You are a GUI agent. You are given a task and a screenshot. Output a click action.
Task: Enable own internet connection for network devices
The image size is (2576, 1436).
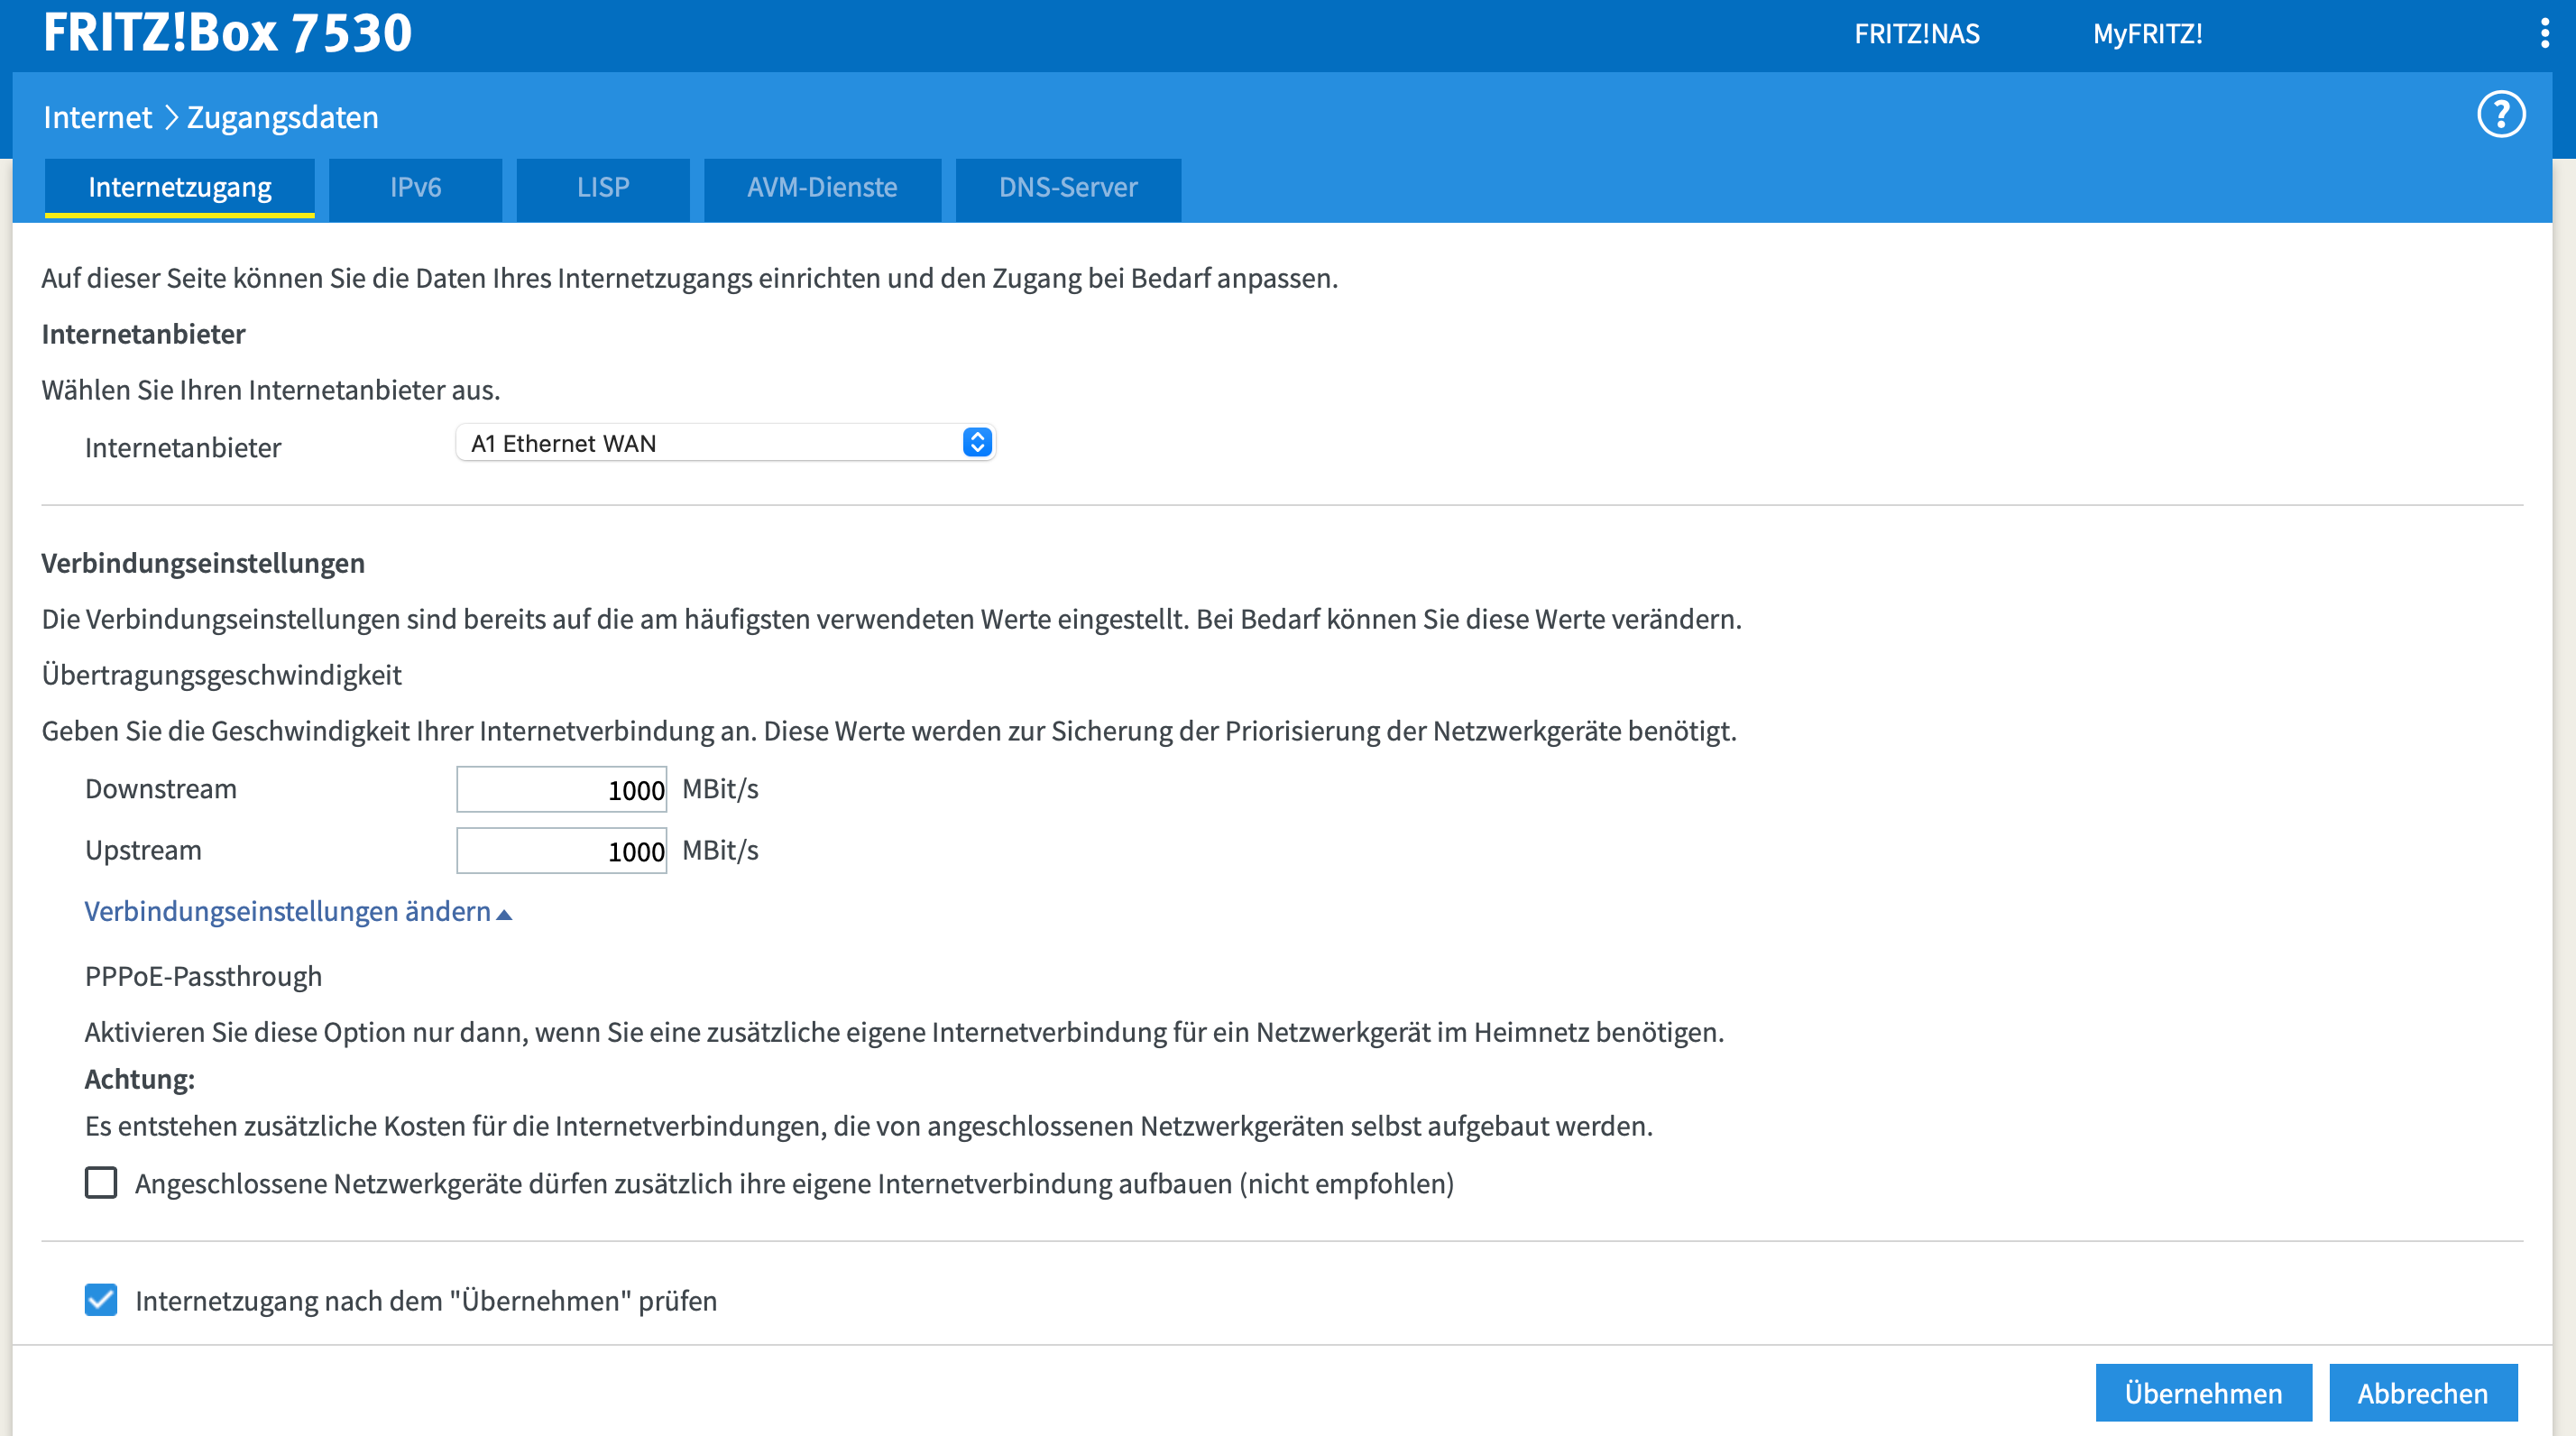point(101,1182)
